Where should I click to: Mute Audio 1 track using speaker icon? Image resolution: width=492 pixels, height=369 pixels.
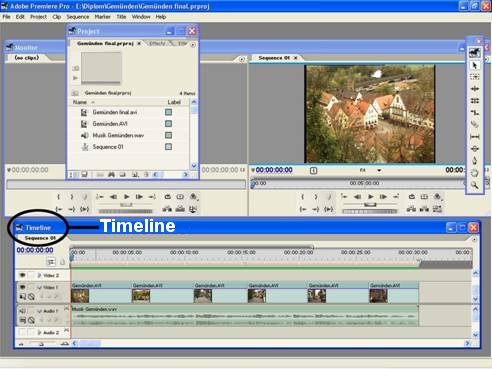(x=22, y=311)
